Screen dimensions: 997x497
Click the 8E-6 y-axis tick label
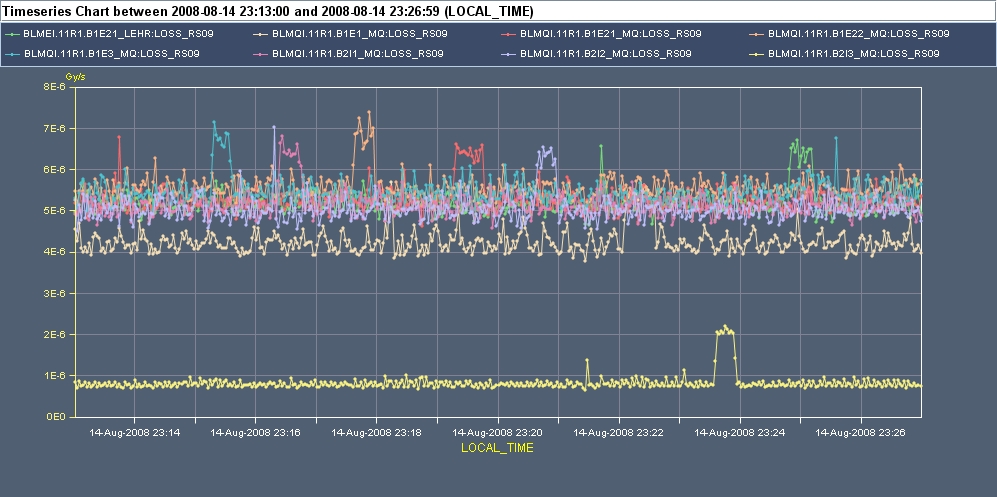[x=55, y=87]
